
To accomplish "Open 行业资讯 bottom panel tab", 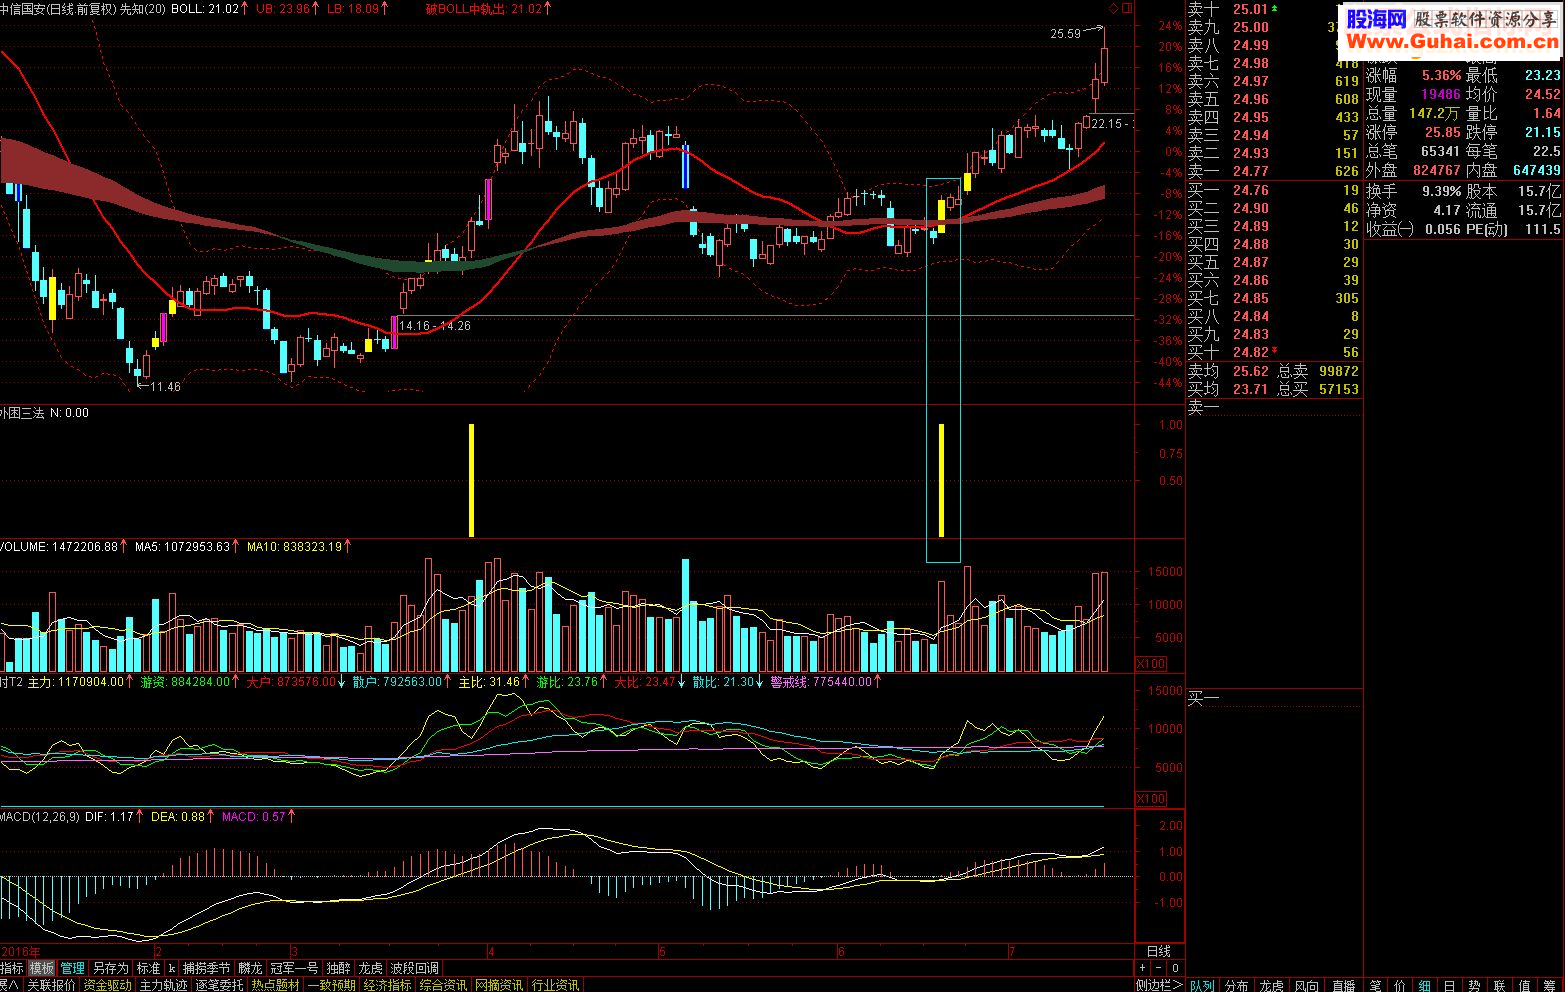I will [555, 985].
